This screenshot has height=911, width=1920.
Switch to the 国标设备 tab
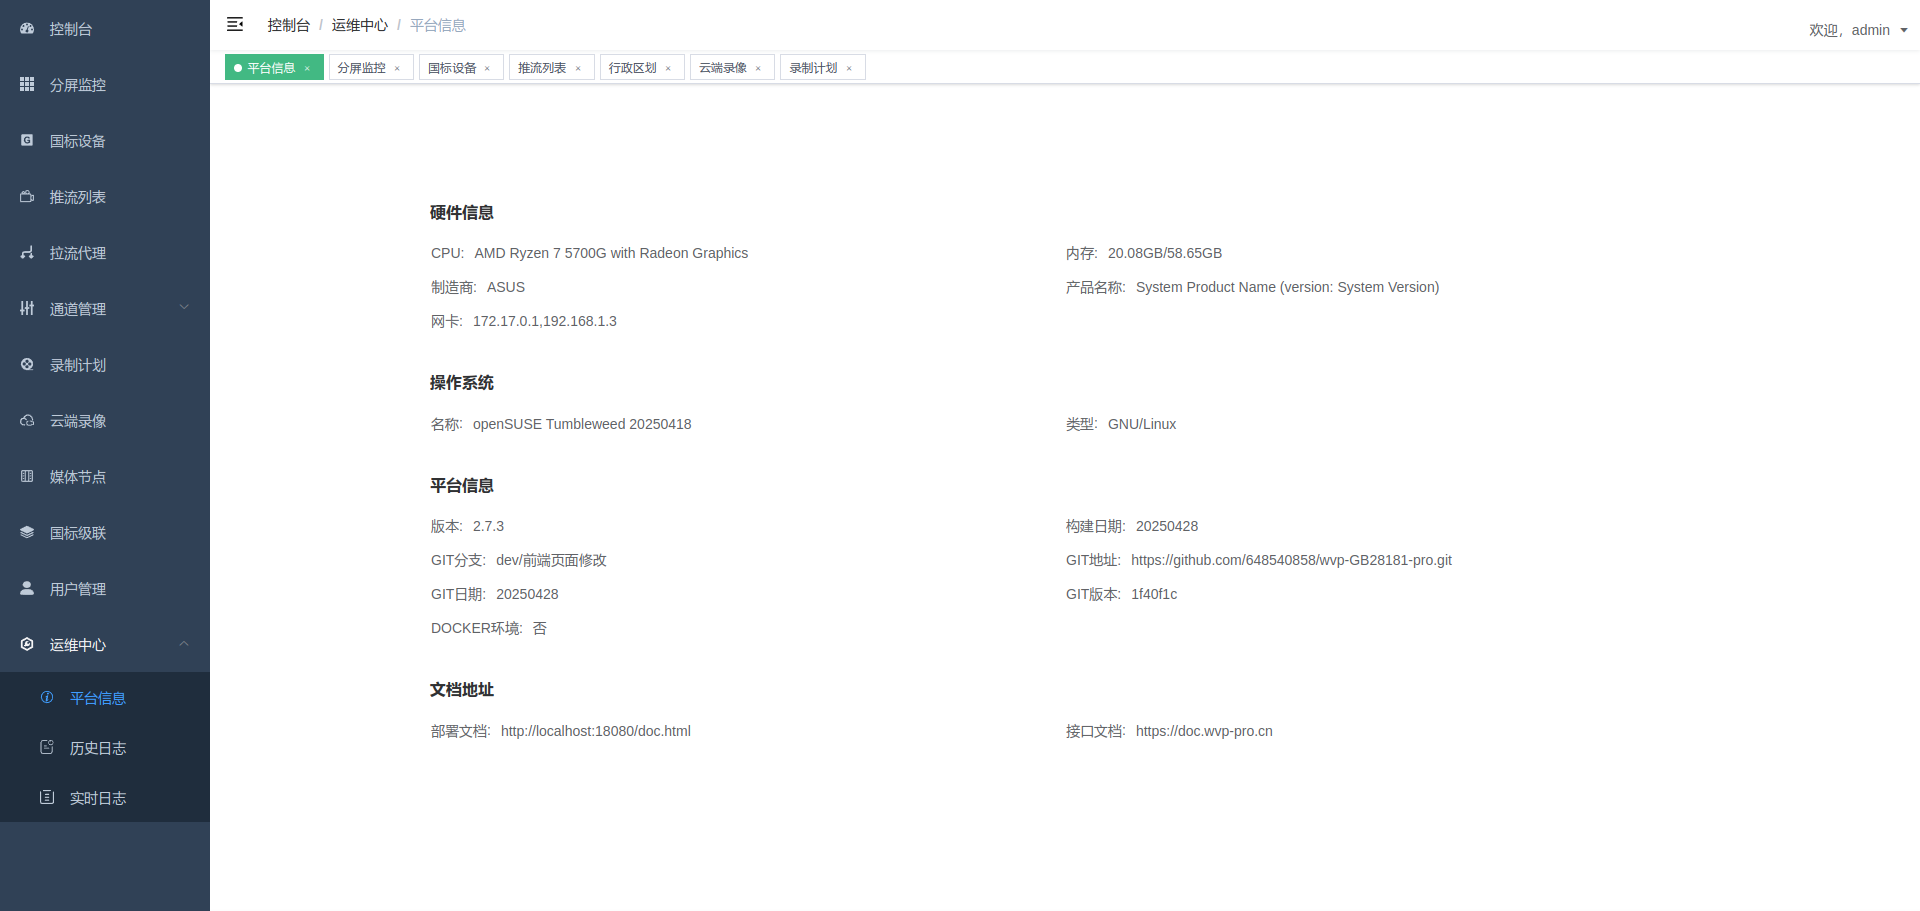coord(452,68)
